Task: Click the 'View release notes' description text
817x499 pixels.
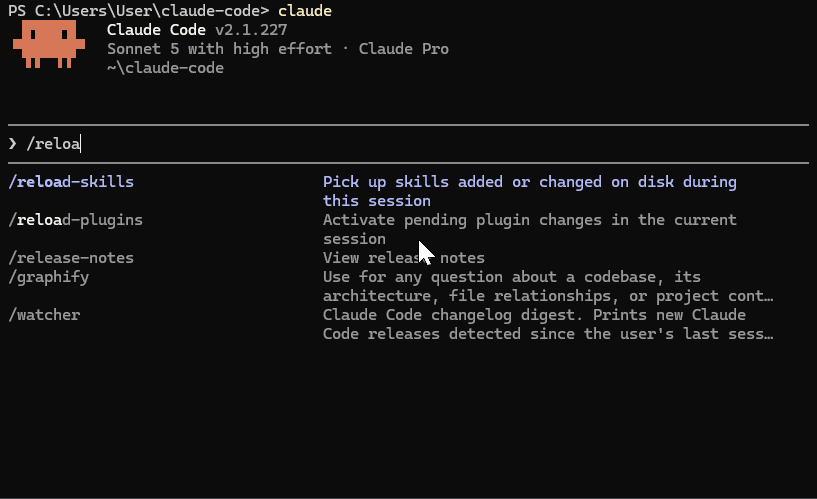Action: pyautogui.click(x=404, y=258)
